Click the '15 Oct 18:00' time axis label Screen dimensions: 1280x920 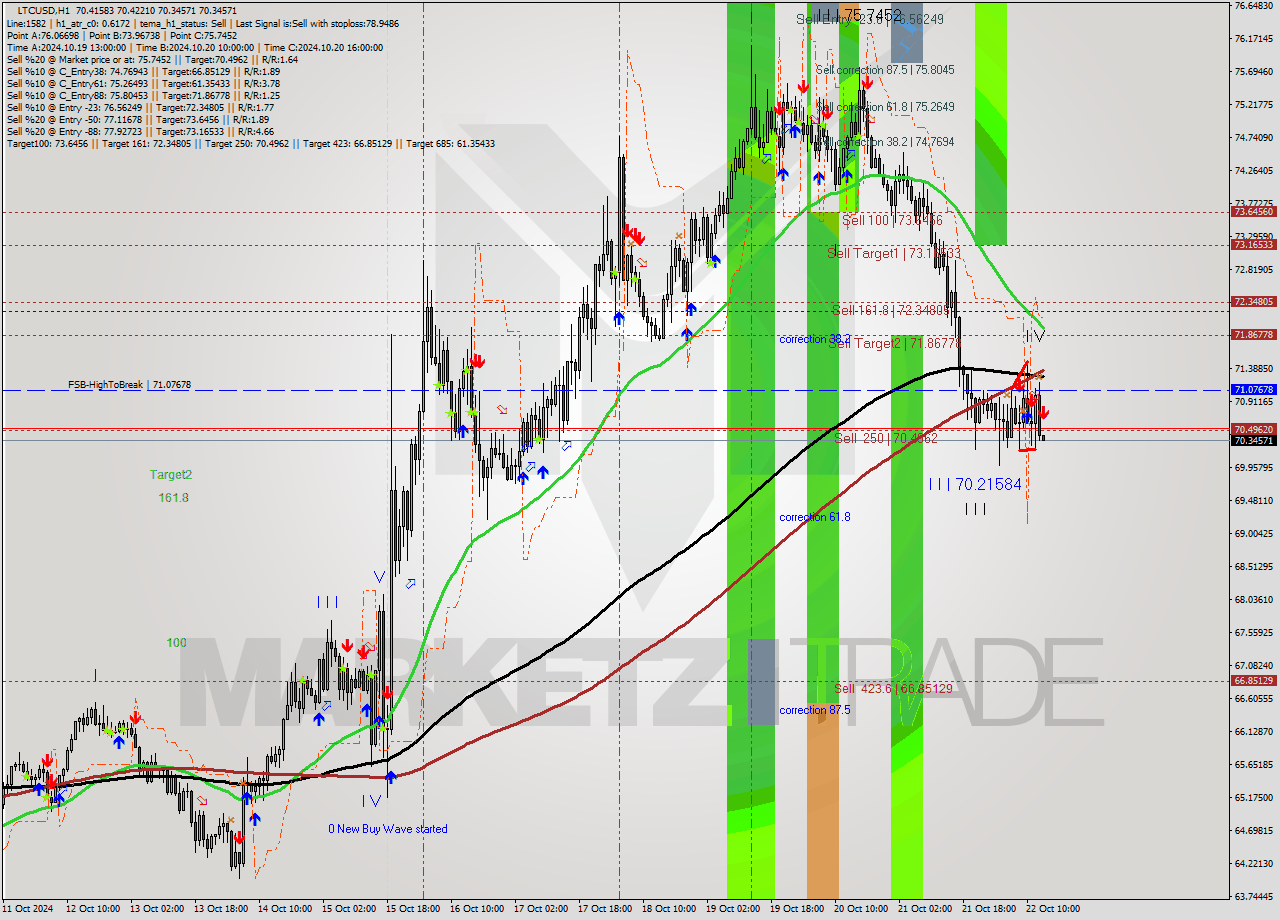click(415, 909)
